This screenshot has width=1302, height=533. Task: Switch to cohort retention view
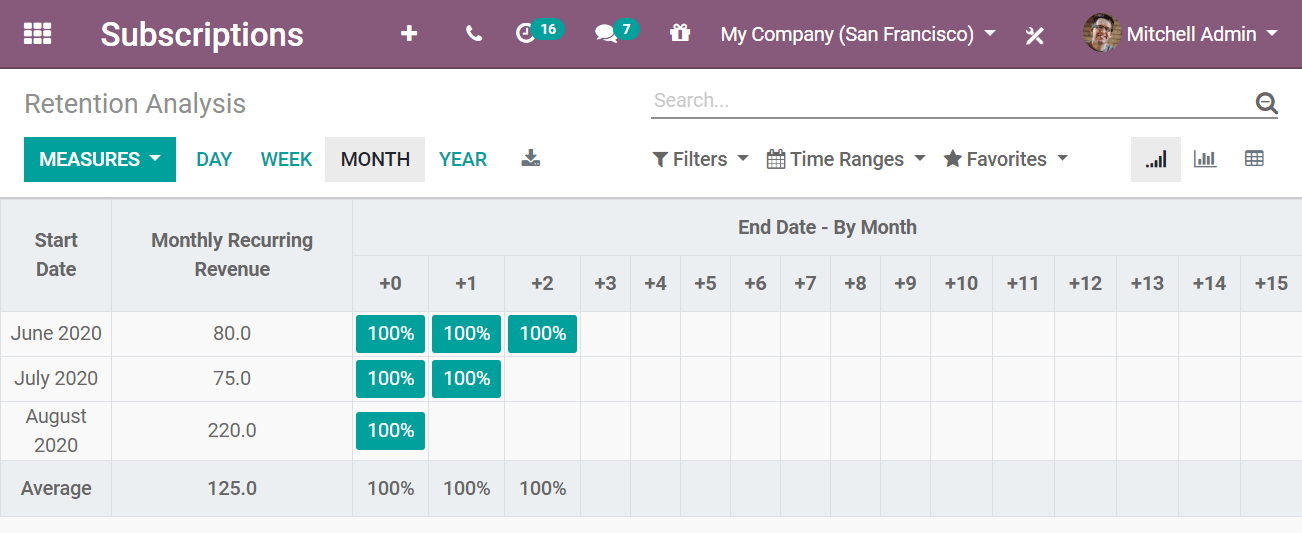(1156, 160)
